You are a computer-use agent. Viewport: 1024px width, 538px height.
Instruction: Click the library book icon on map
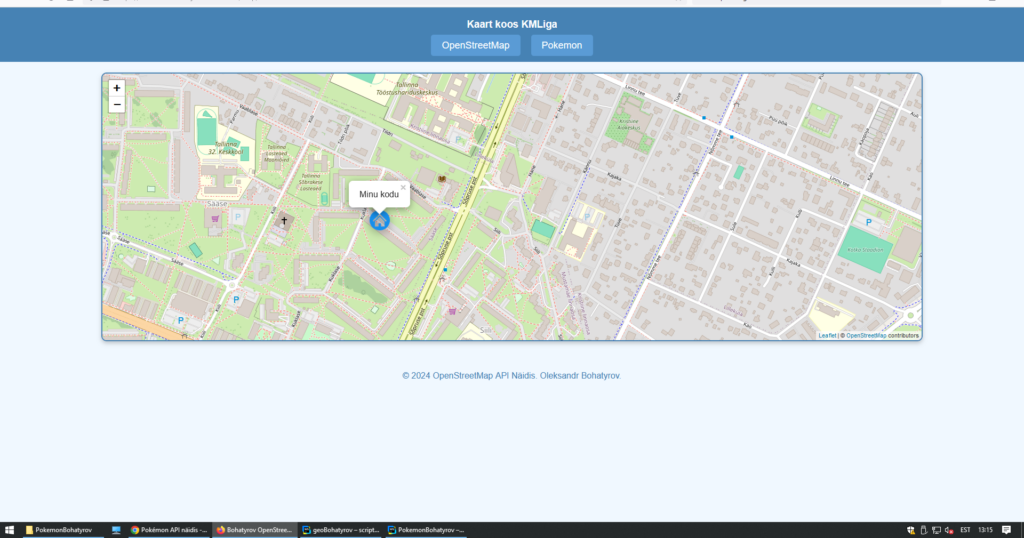(x=442, y=179)
